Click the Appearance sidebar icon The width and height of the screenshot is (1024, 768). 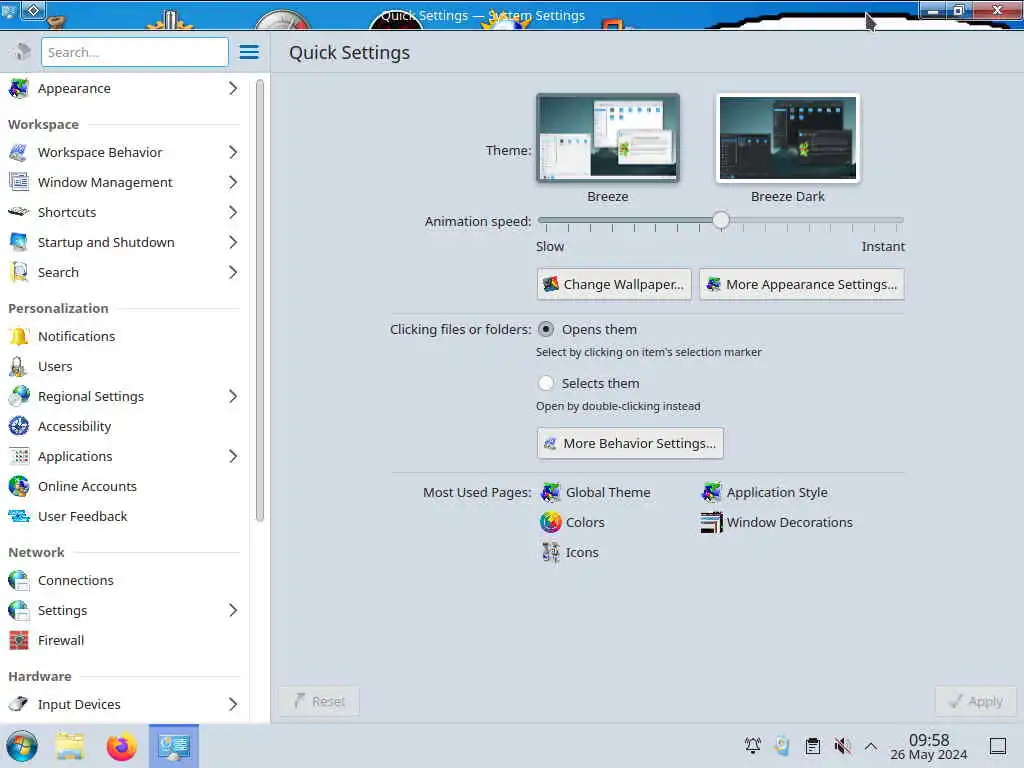point(19,88)
